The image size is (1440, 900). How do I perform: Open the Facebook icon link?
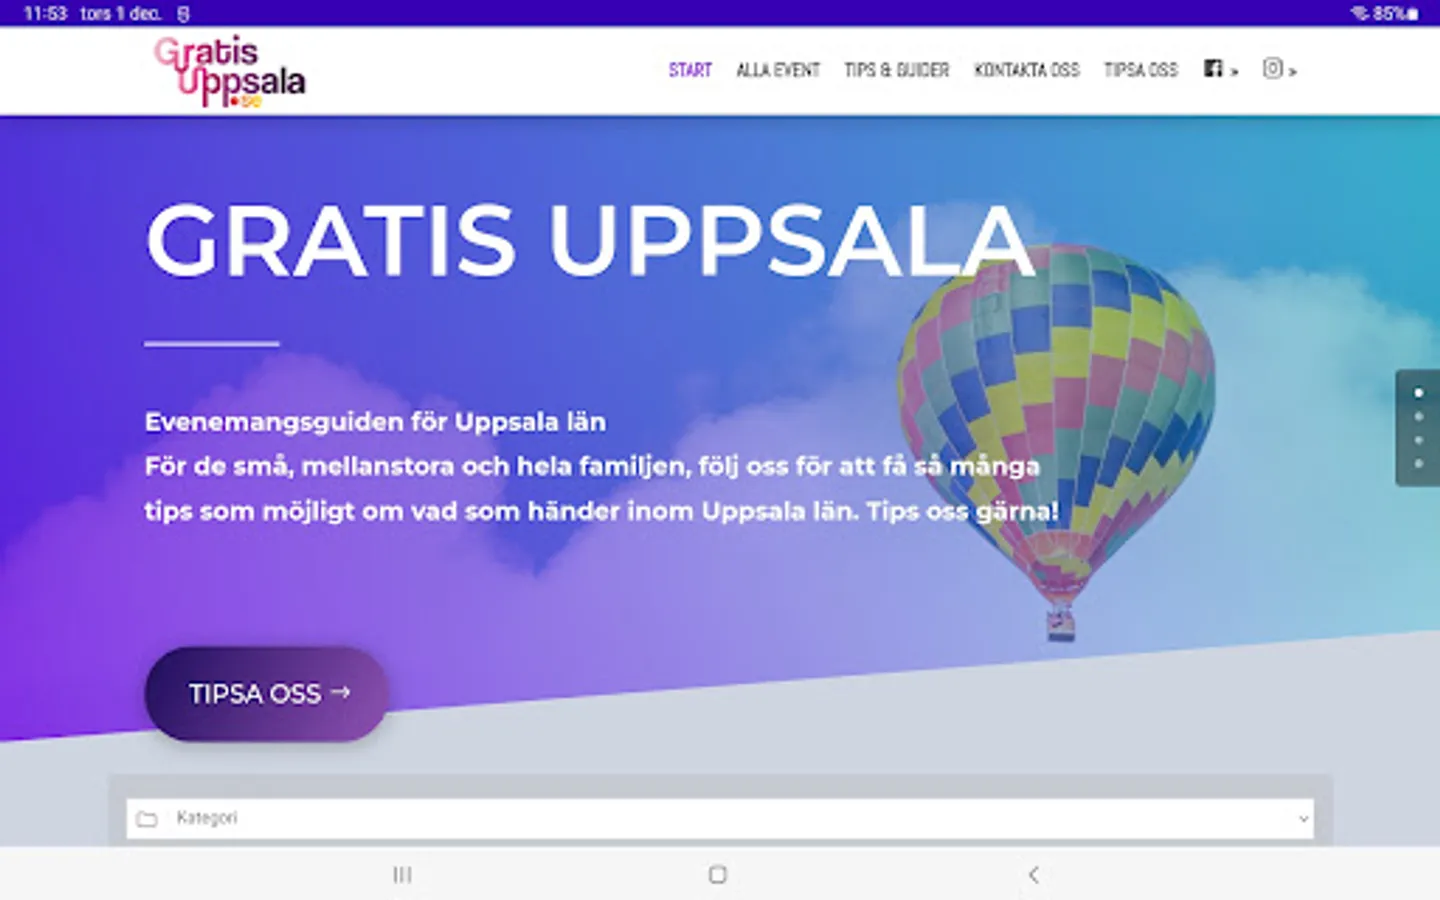click(x=1213, y=68)
